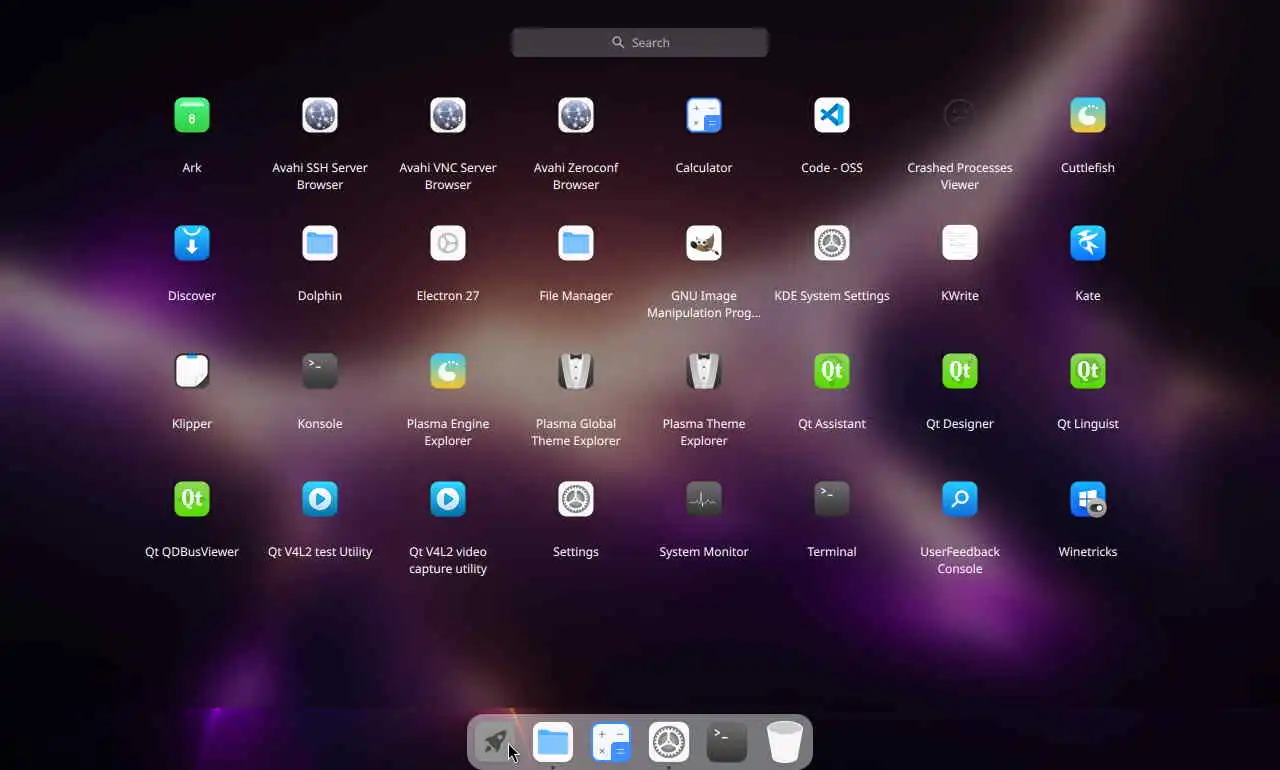Launch Avahi SSH Server Browser
Screen dimensions: 1280x770
[x=320, y=115]
